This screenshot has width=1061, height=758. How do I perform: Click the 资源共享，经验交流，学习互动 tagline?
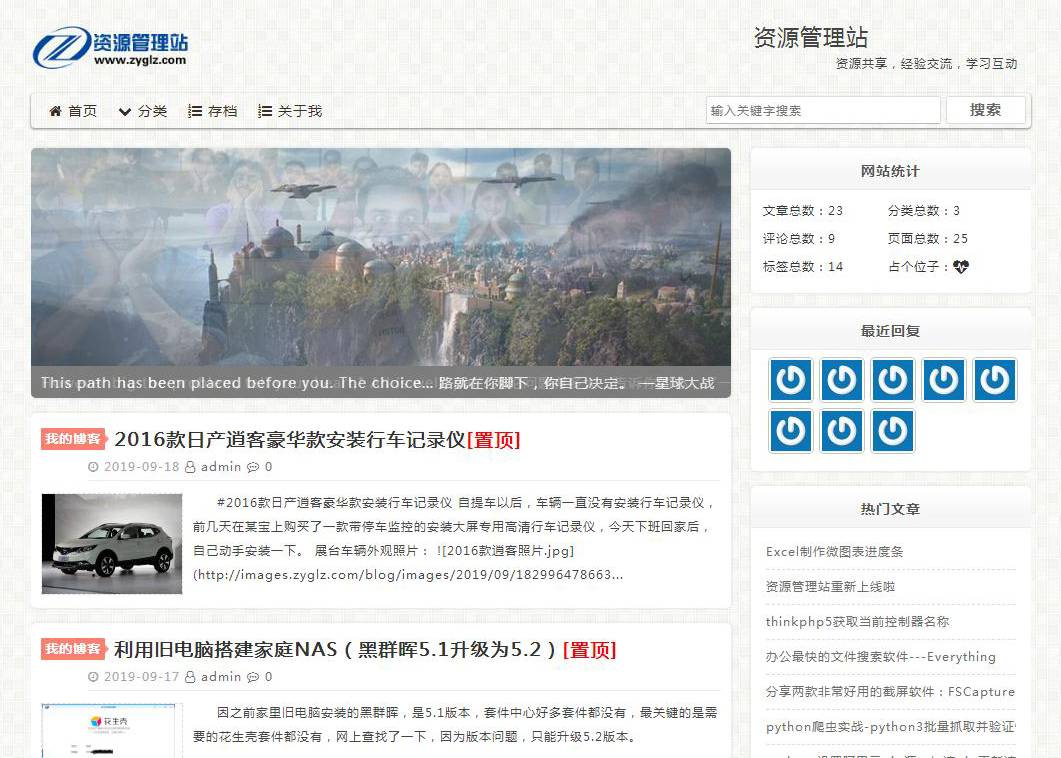coord(926,64)
